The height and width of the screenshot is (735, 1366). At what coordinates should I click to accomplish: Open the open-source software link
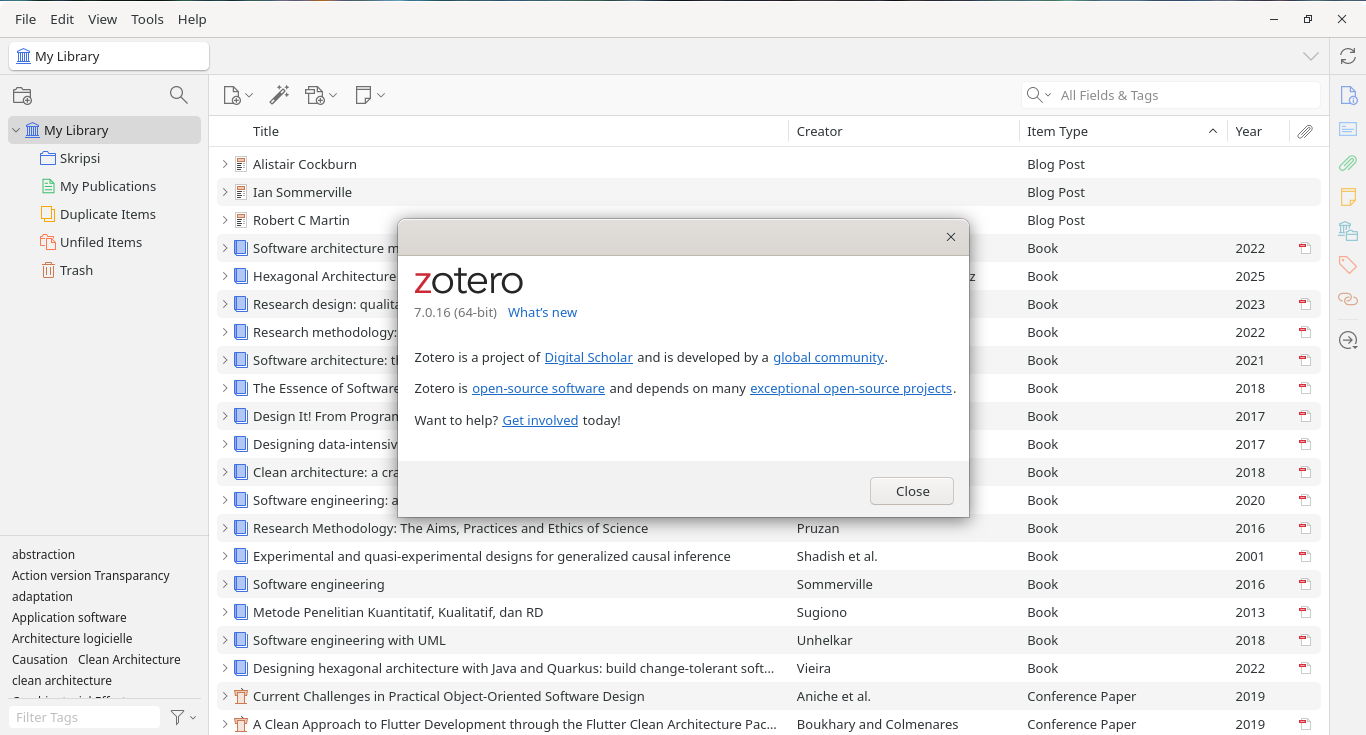click(538, 388)
